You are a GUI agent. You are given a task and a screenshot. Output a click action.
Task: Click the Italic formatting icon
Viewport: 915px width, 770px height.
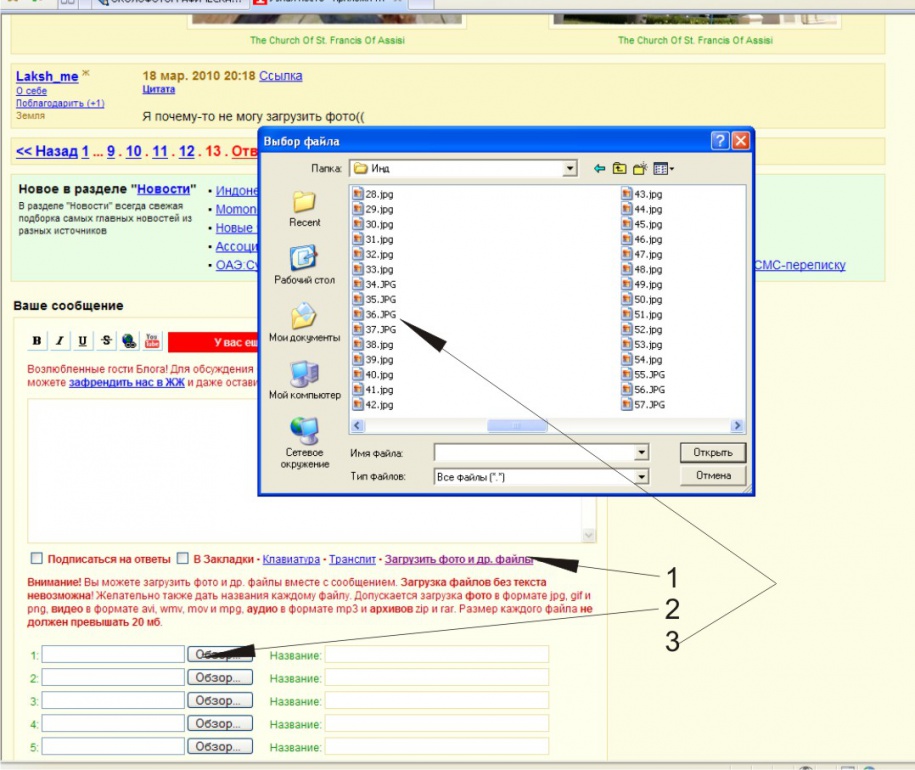pos(59,341)
